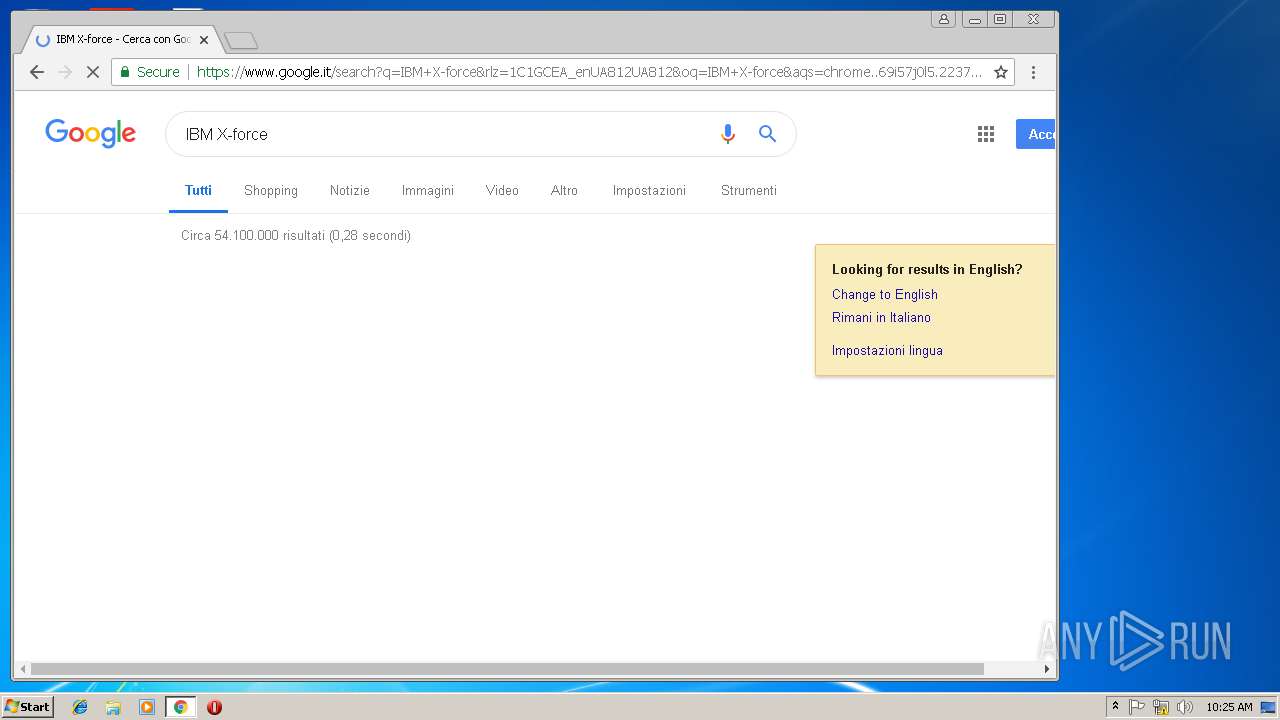
Task: Open Windows Media Player taskbar icon
Action: [x=147, y=707]
